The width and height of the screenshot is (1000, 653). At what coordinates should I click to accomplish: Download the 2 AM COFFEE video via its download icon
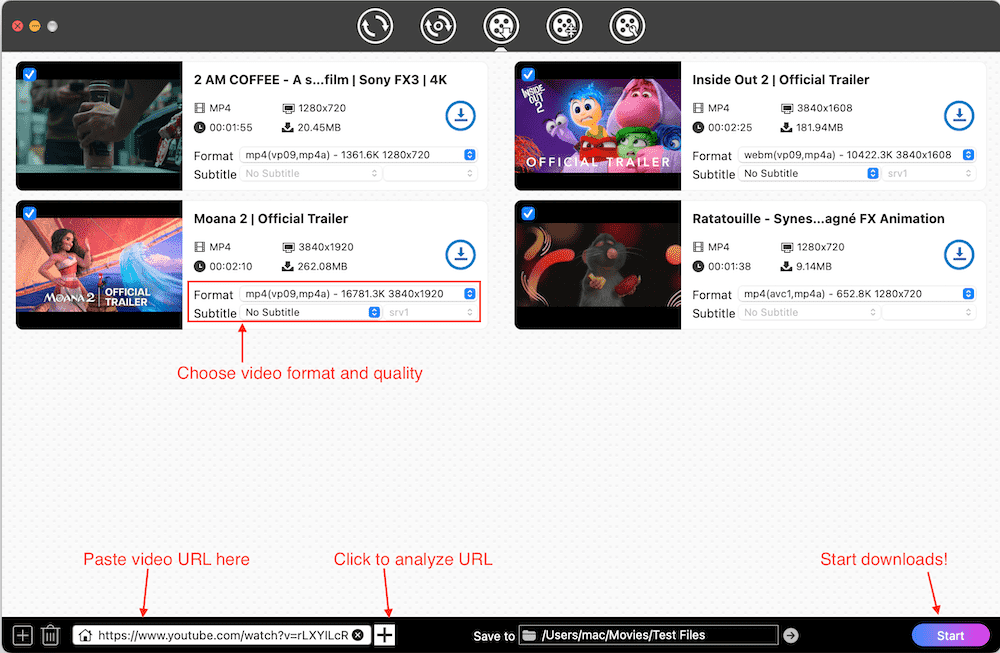tap(460, 115)
